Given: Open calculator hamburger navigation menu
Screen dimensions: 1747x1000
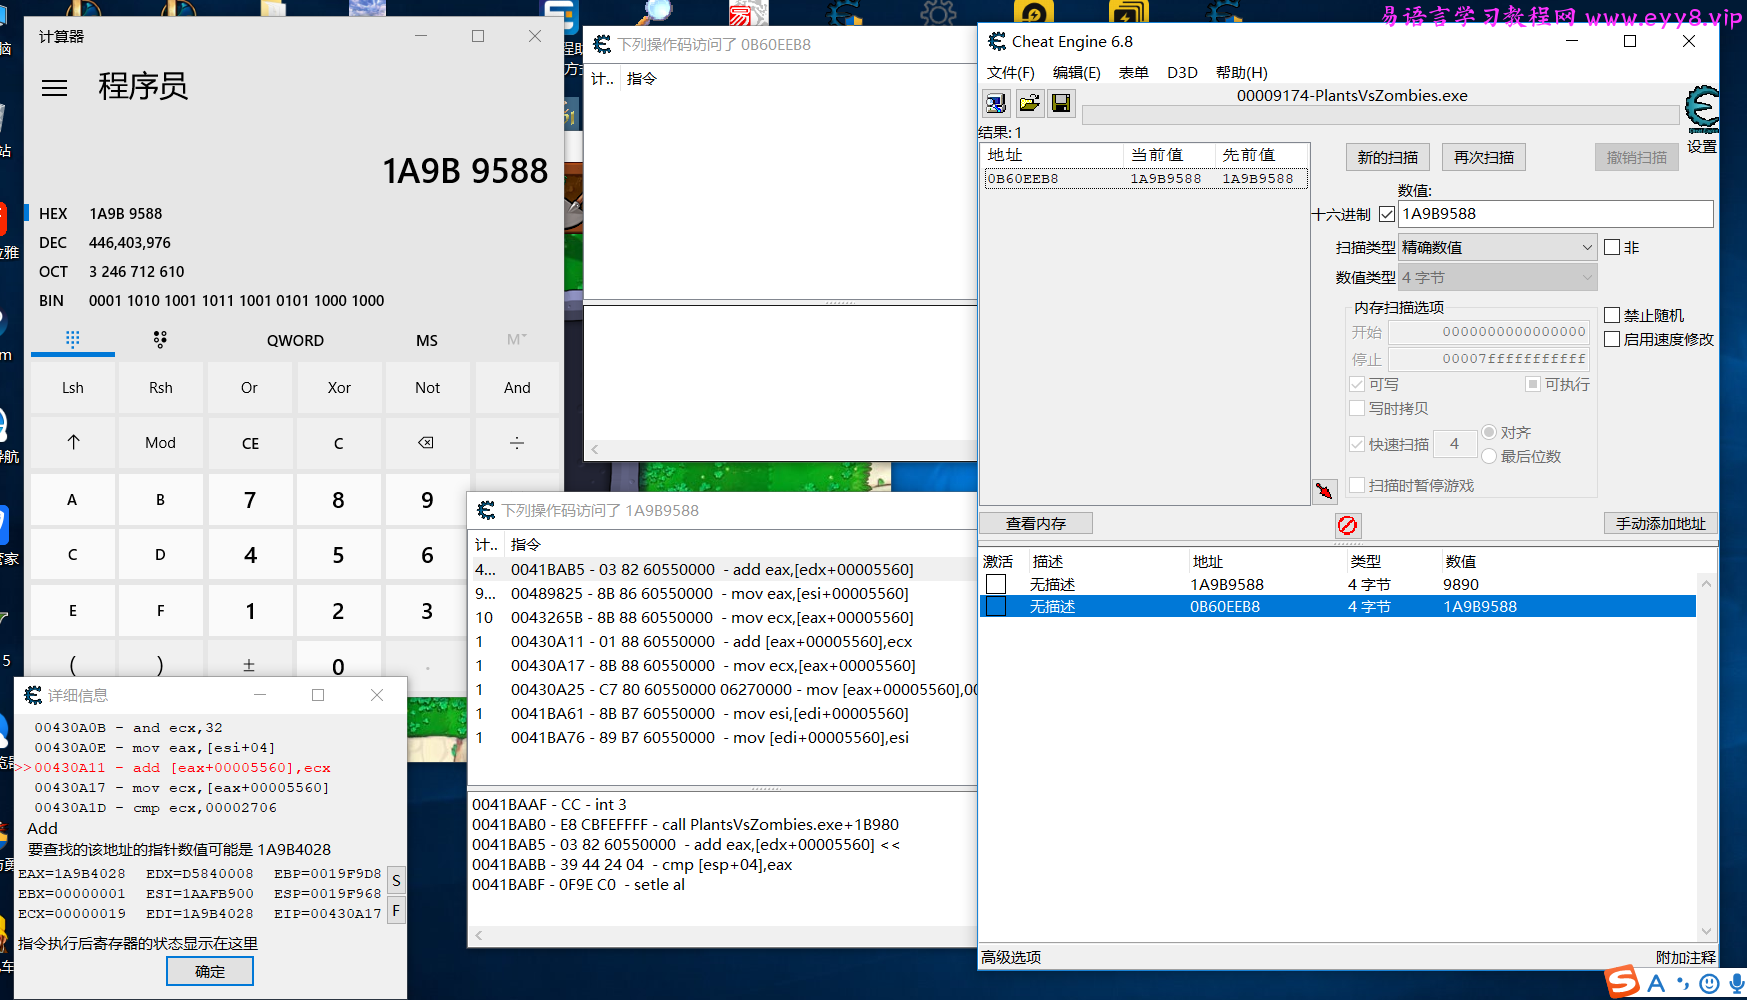Looking at the screenshot, I should (55, 88).
